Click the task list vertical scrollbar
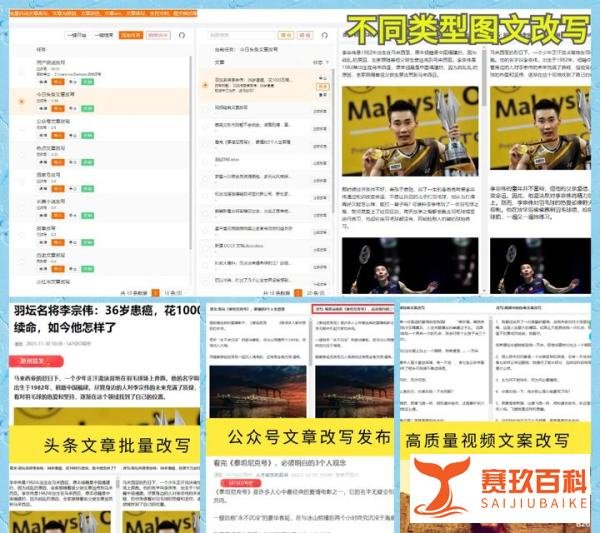The width and height of the screenshot is (600, 533). (191, 153)
